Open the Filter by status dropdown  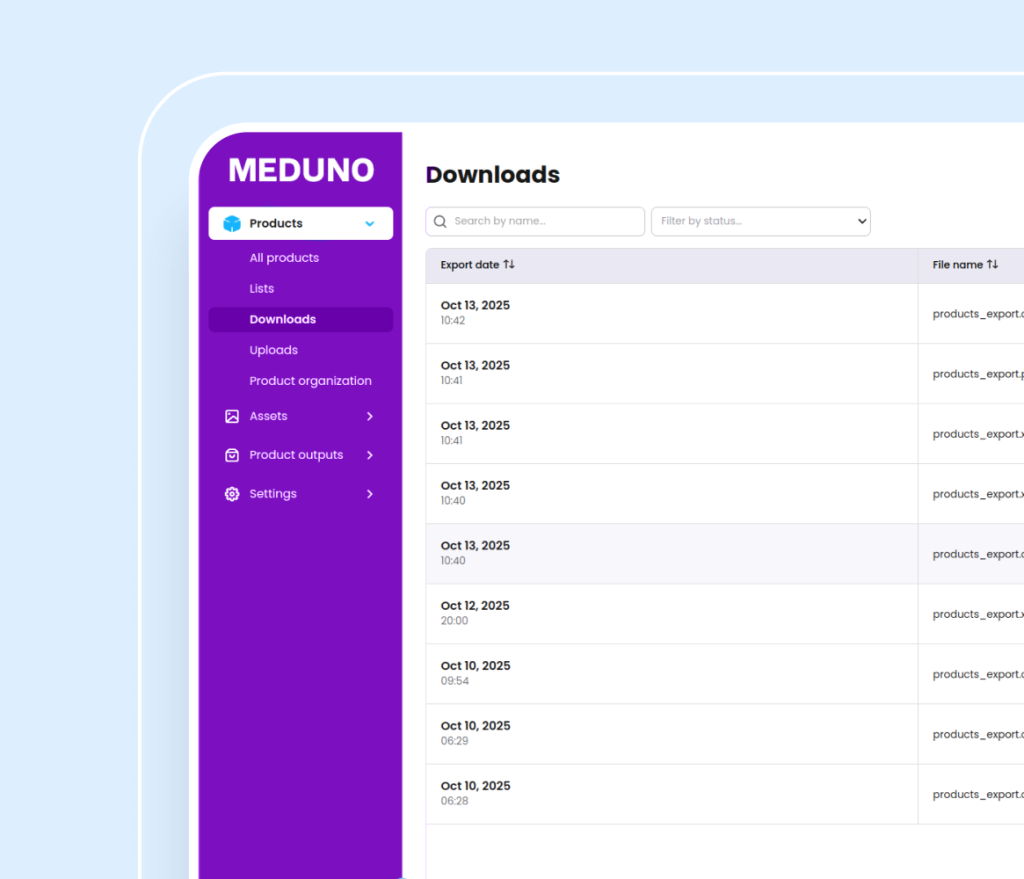[760, 221]
